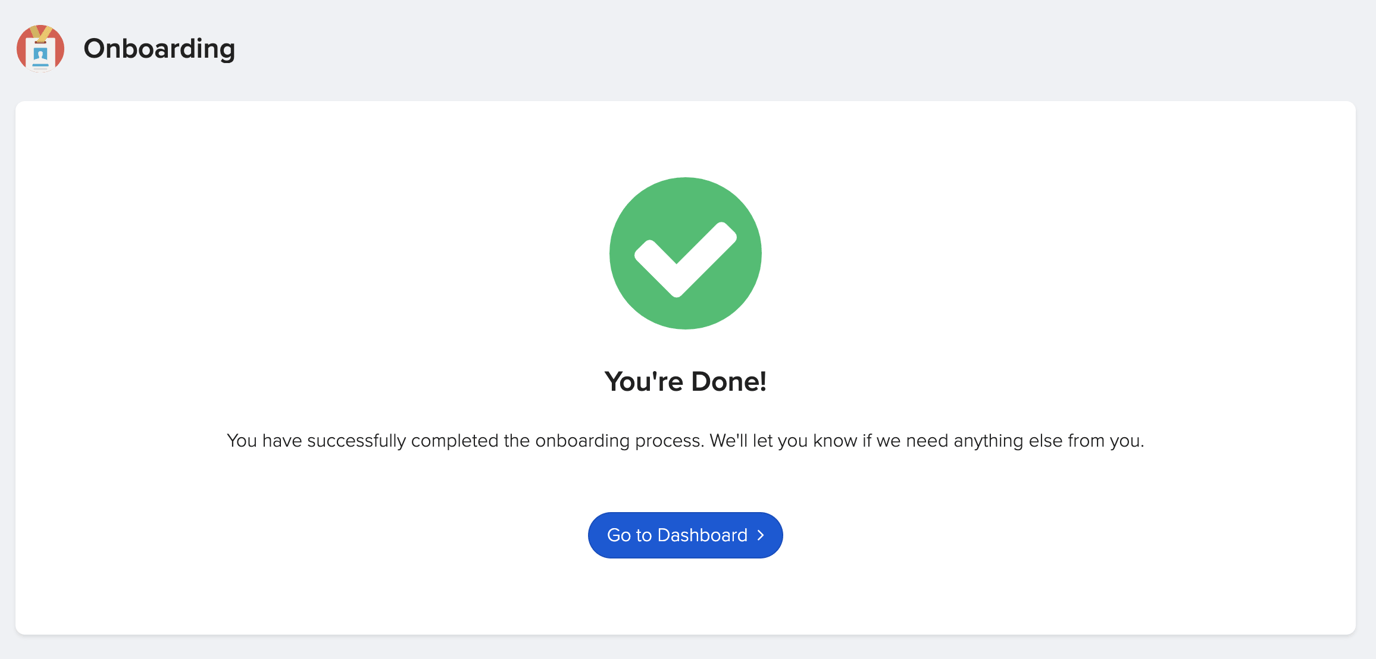Image resolution: width=1376 pixels, height=659 pixels.
Task: Click the yellow lanyard on the app logo
Action: pos(40,33)
